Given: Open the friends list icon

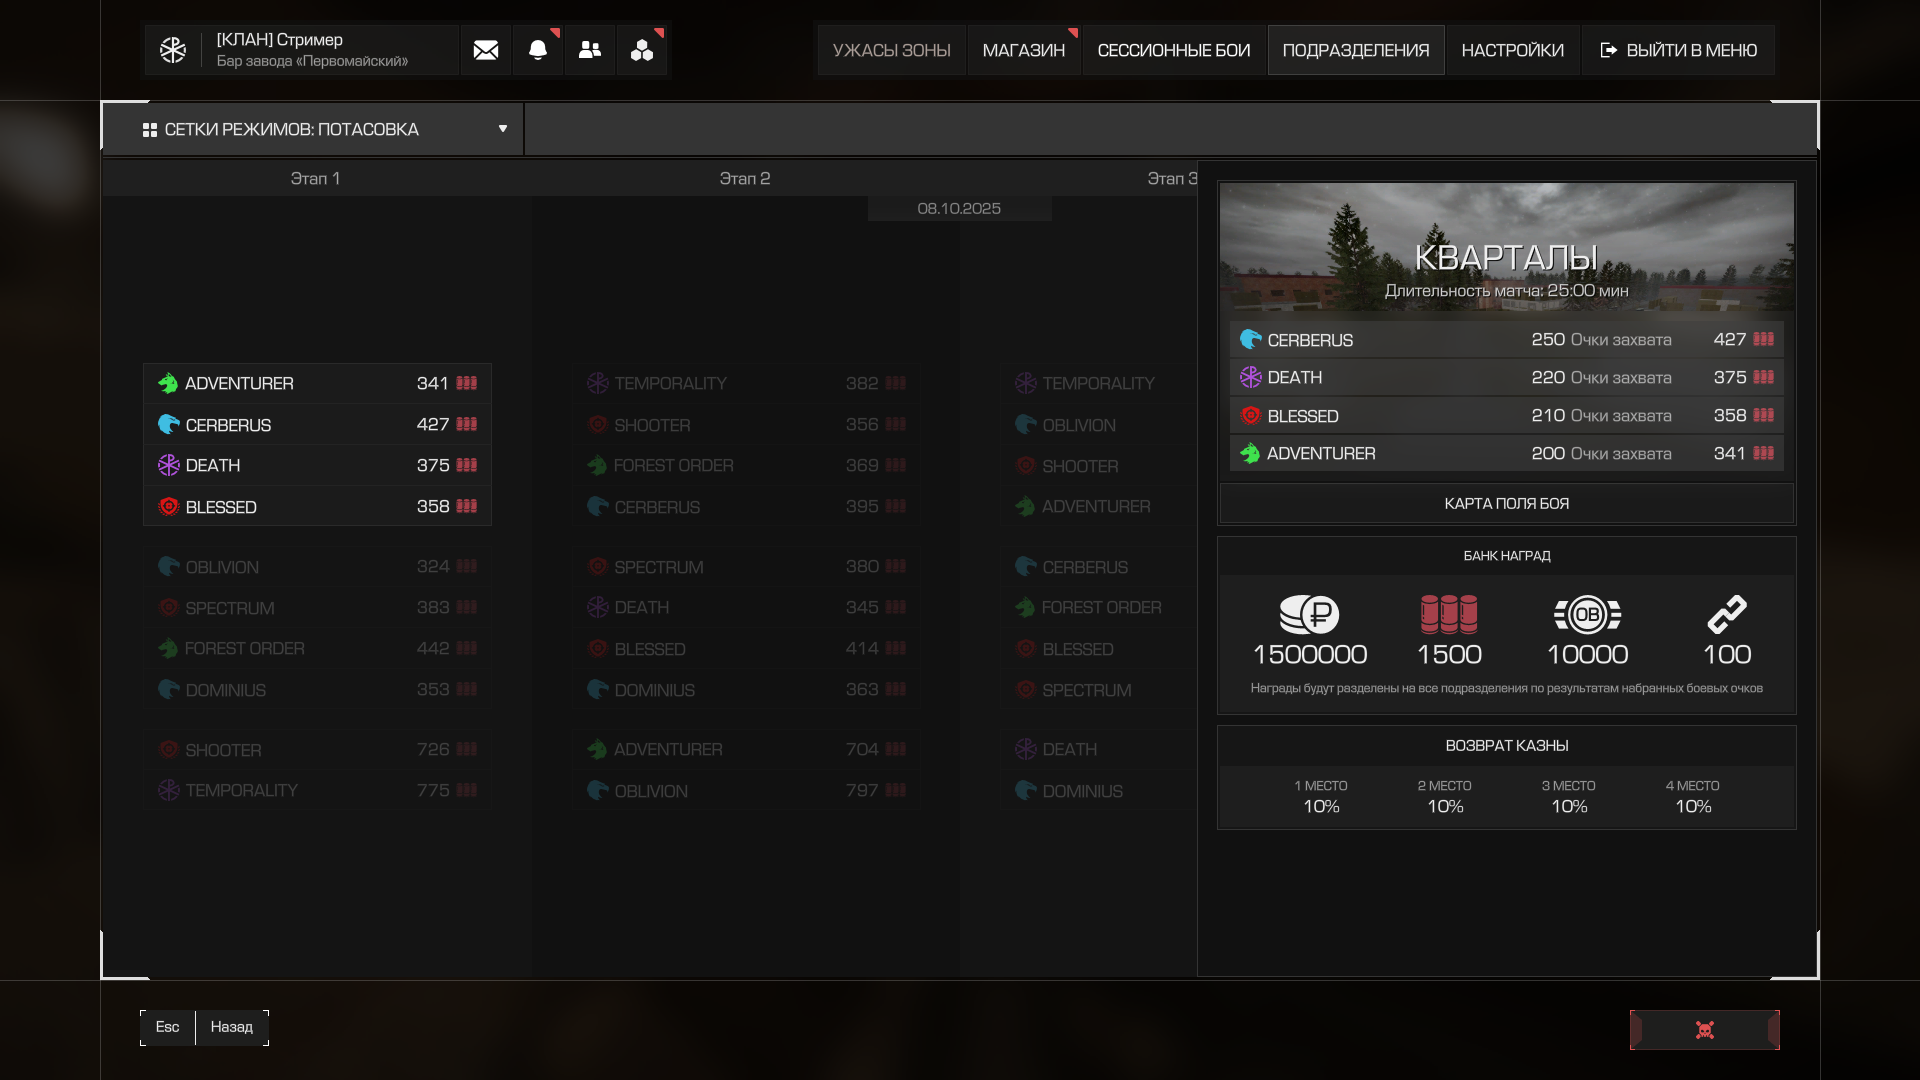Looking at the screenshot, I should (590, 50).
